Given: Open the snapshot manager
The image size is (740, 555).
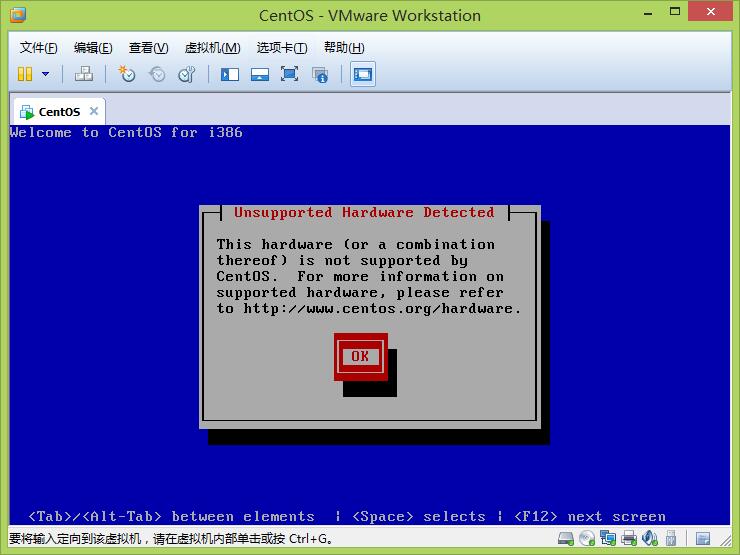Looking at the screenshot, I should (186, 74).
